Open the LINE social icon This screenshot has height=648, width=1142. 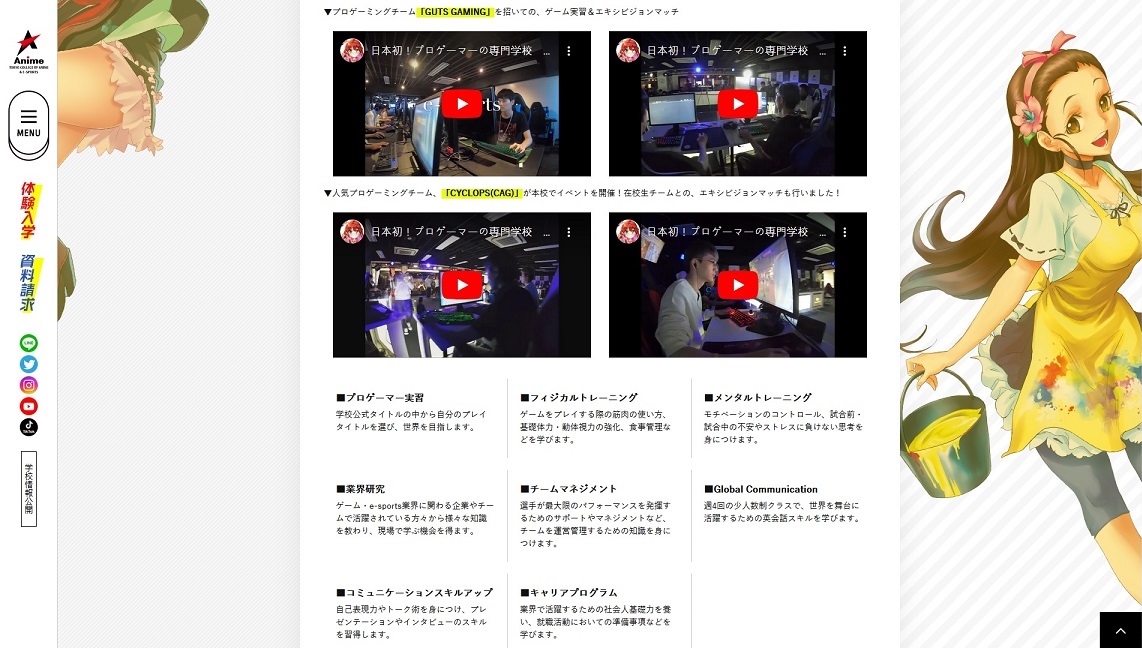pyautogui.click(x=29, y=343)
